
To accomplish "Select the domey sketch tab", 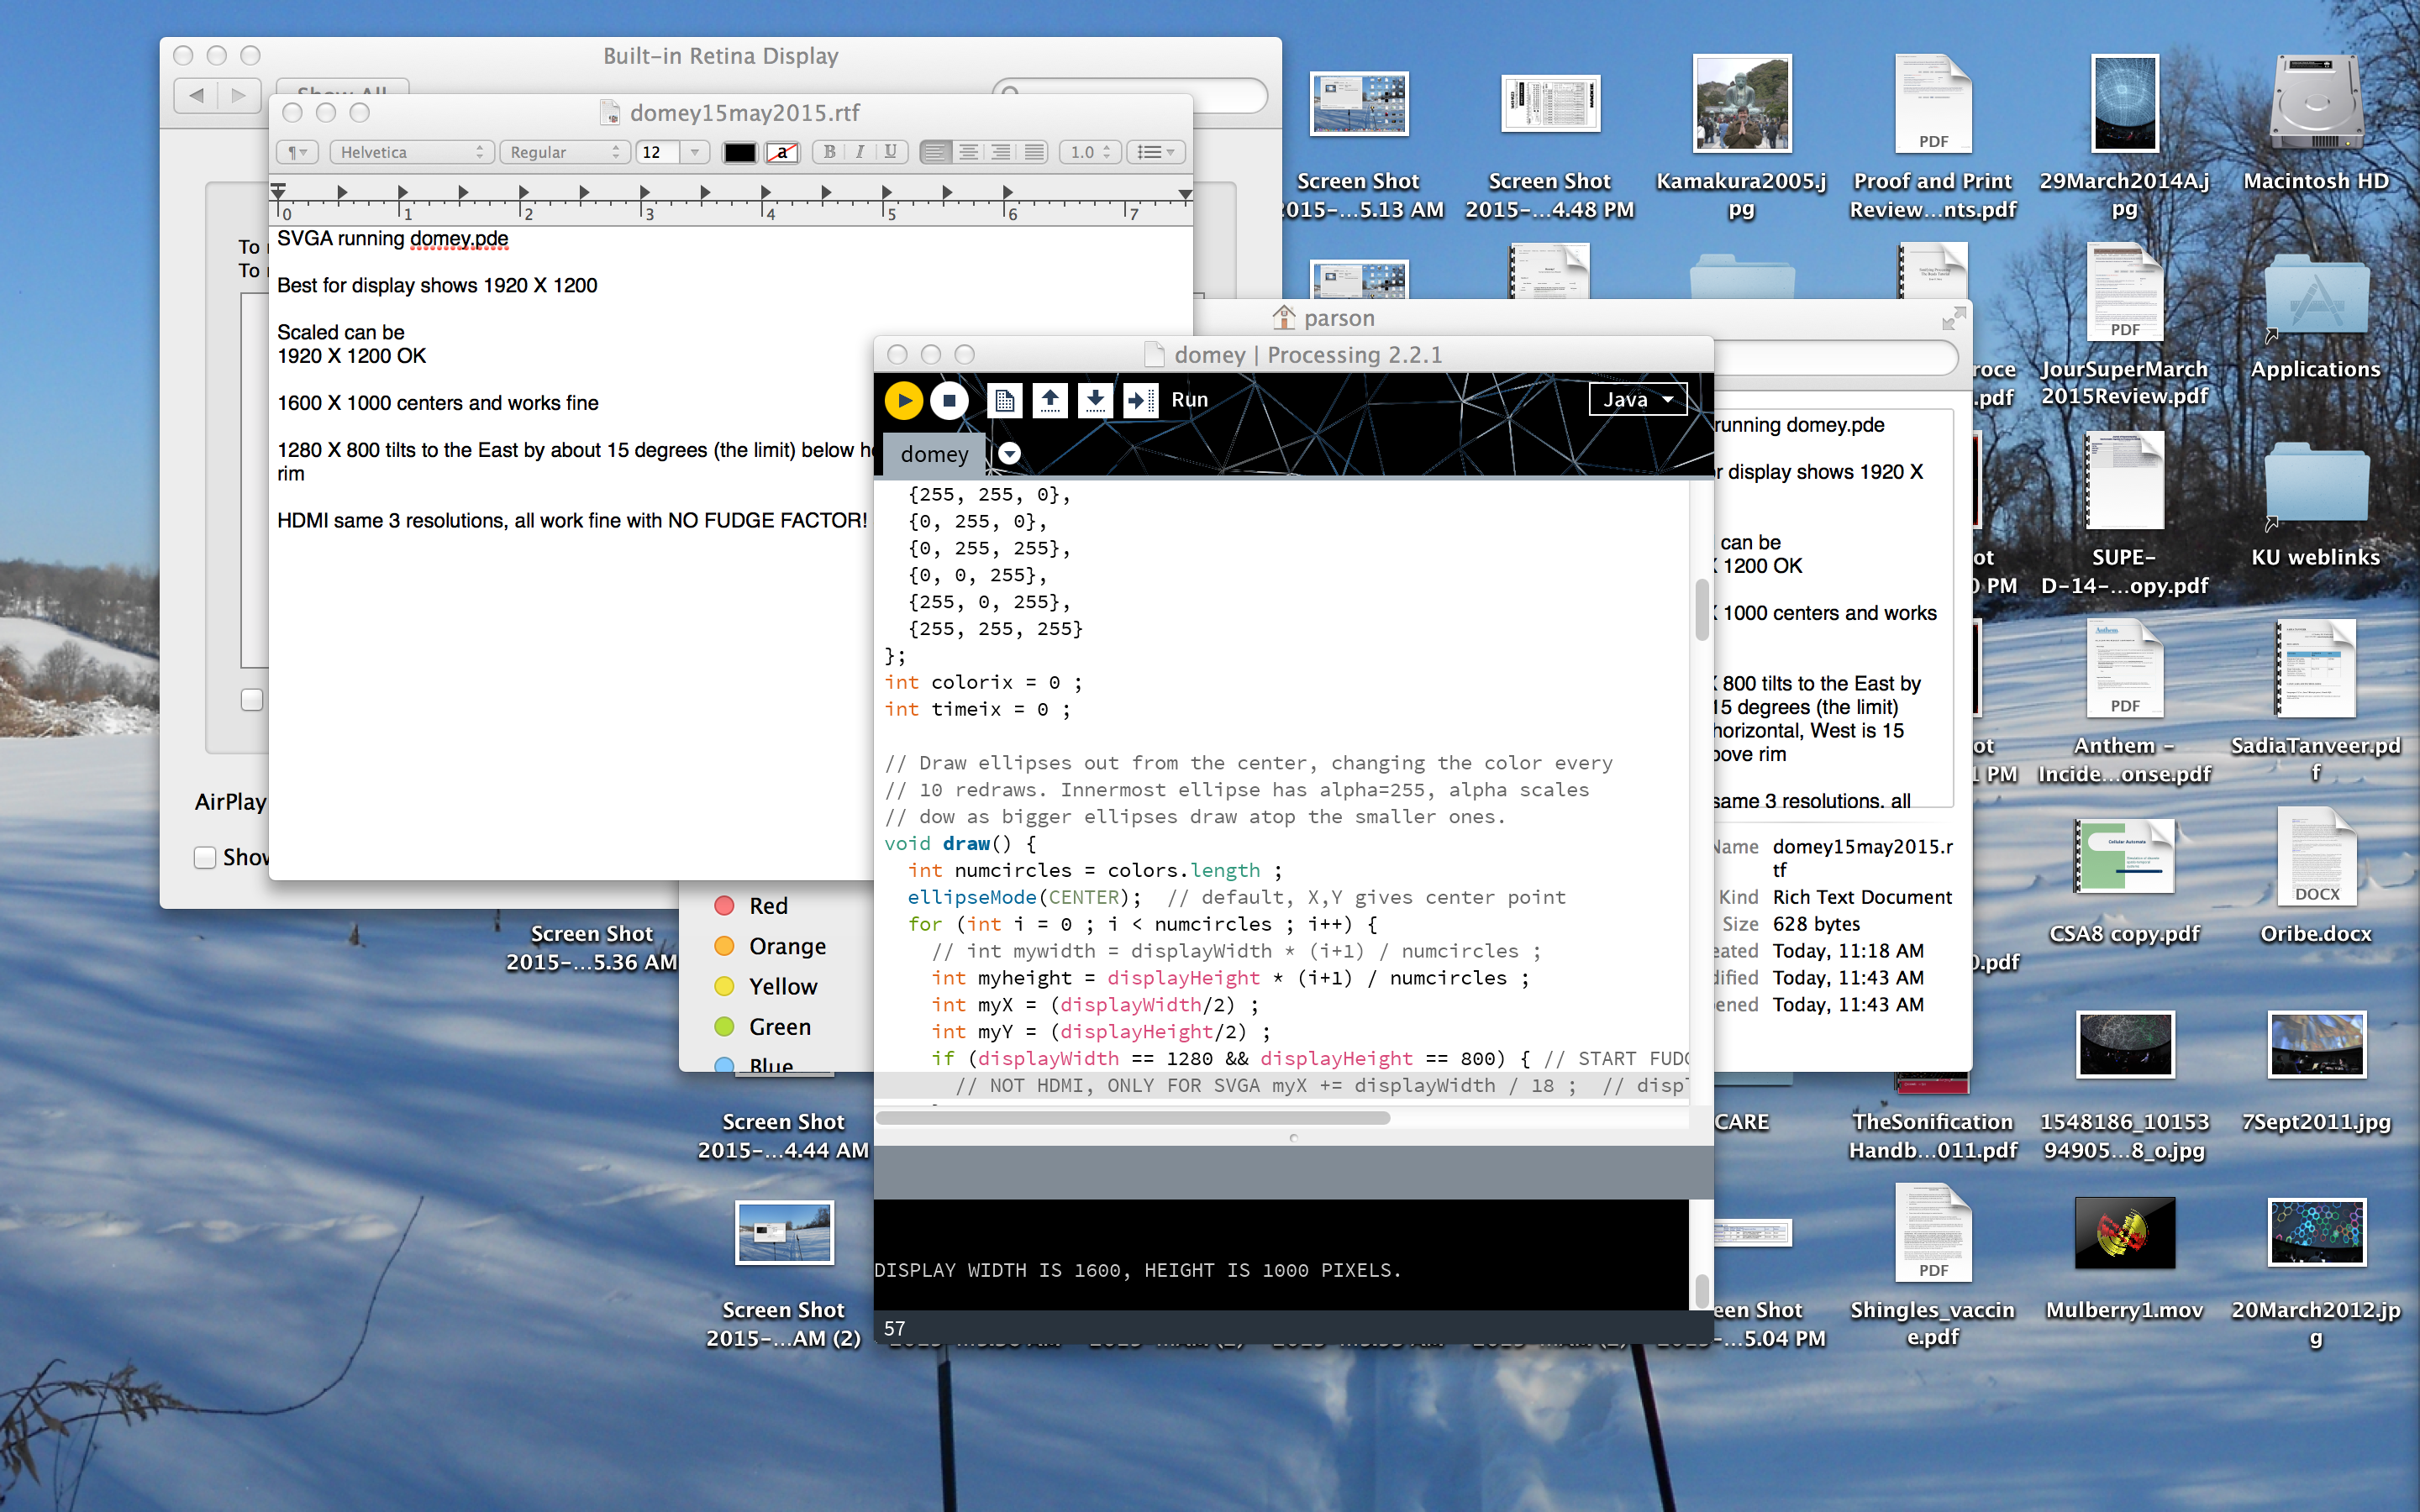I will 934,454.
